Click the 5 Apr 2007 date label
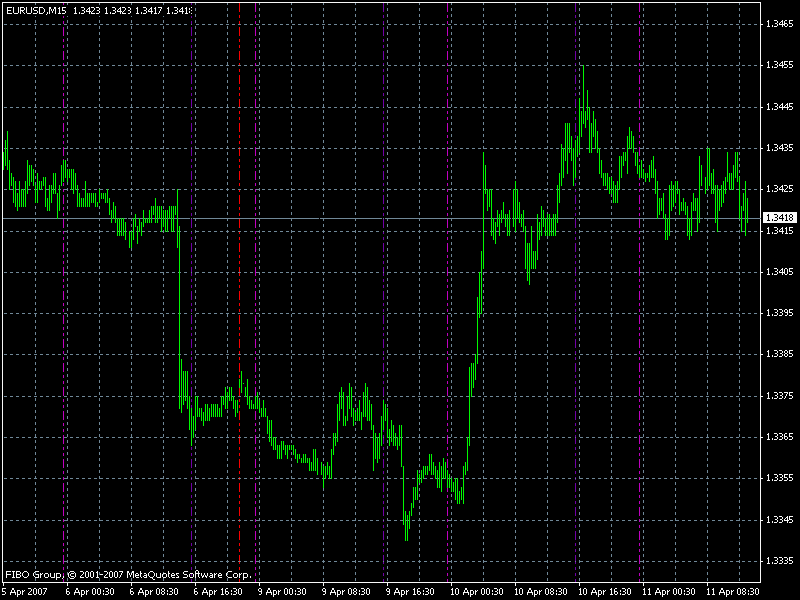The width and height of the screenshot is (800, 600). [x=24, y=592]
